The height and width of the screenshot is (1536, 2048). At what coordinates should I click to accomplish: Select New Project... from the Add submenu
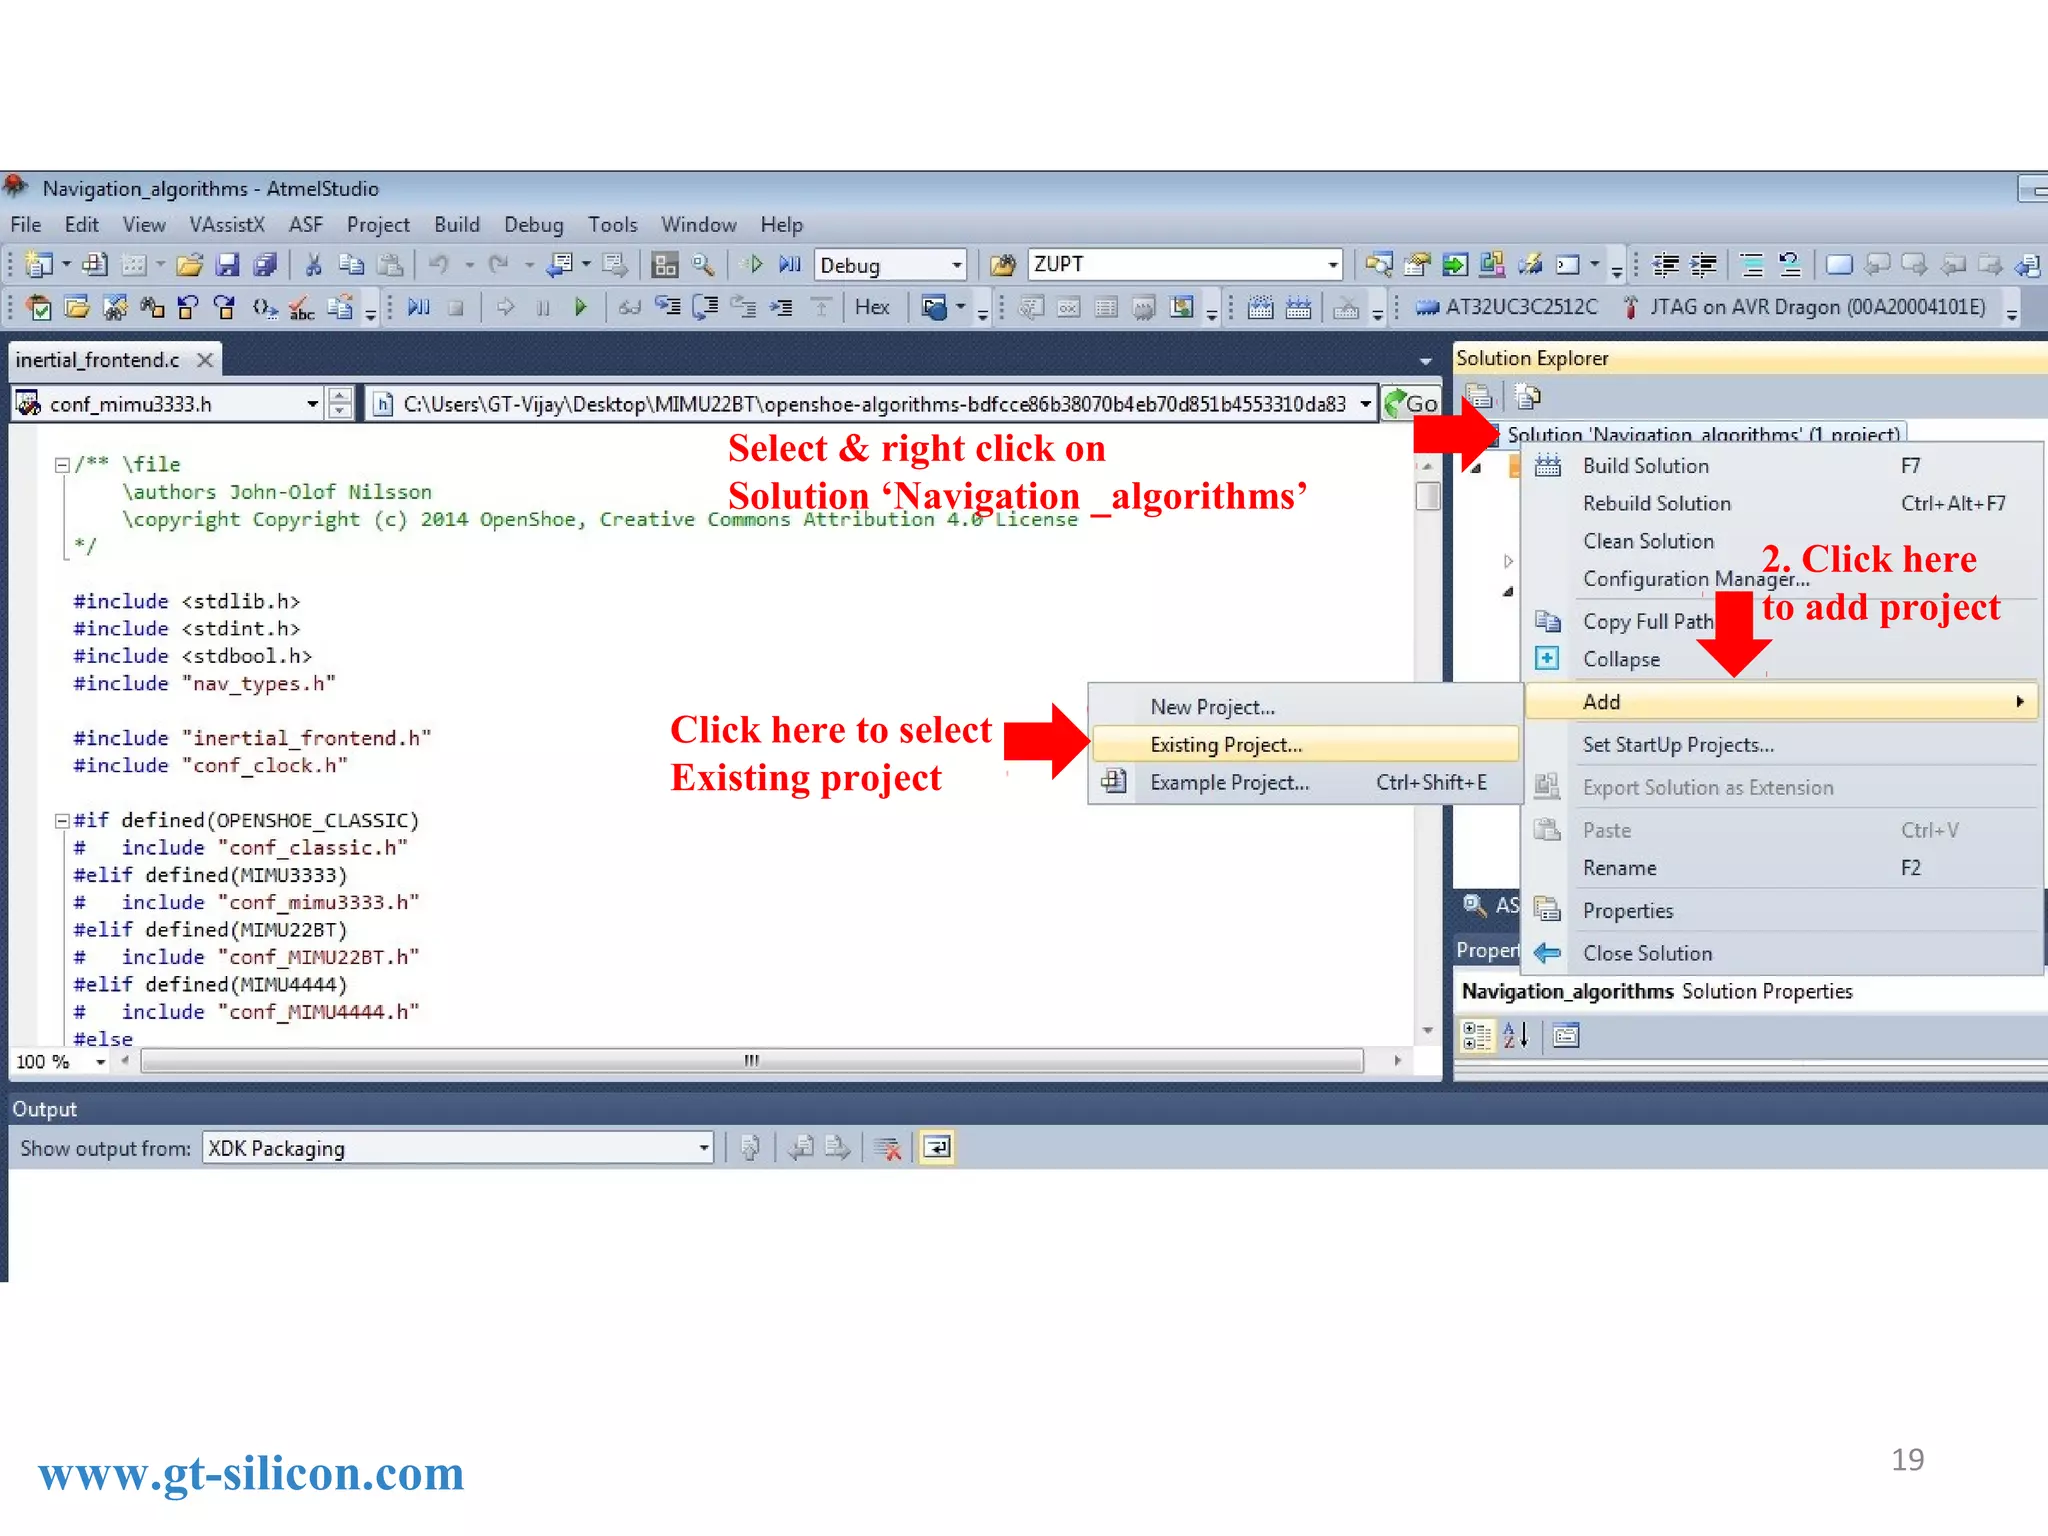click(x=1305, y=707)
